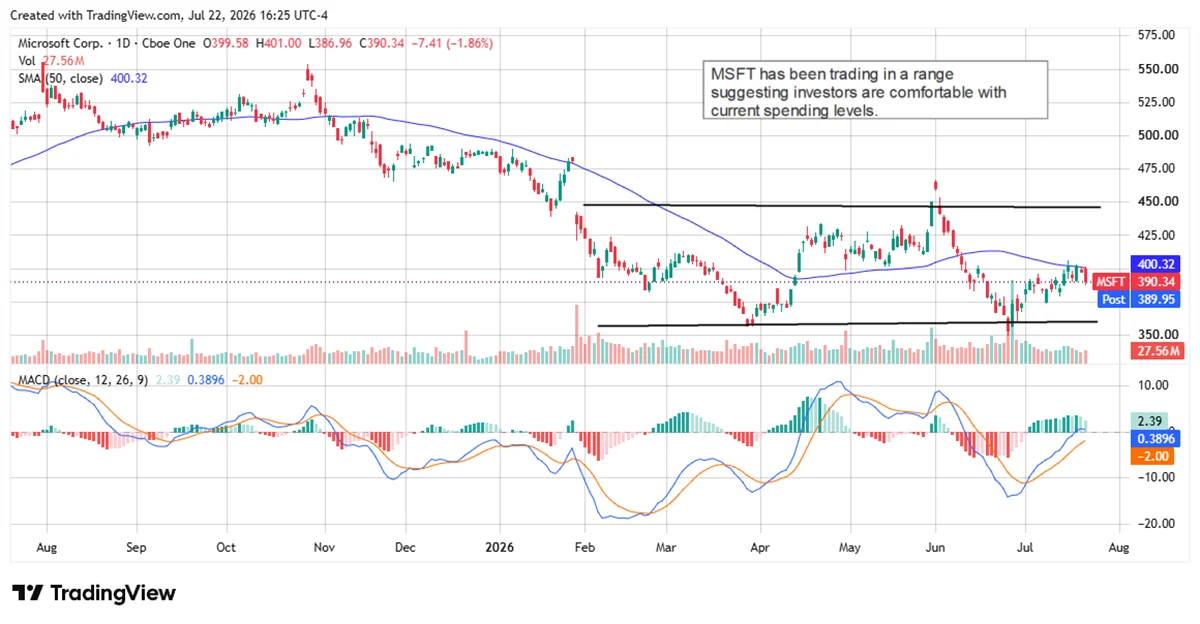
Task: Click the TradingView logo at bottom left
Action: click(94, 593)
